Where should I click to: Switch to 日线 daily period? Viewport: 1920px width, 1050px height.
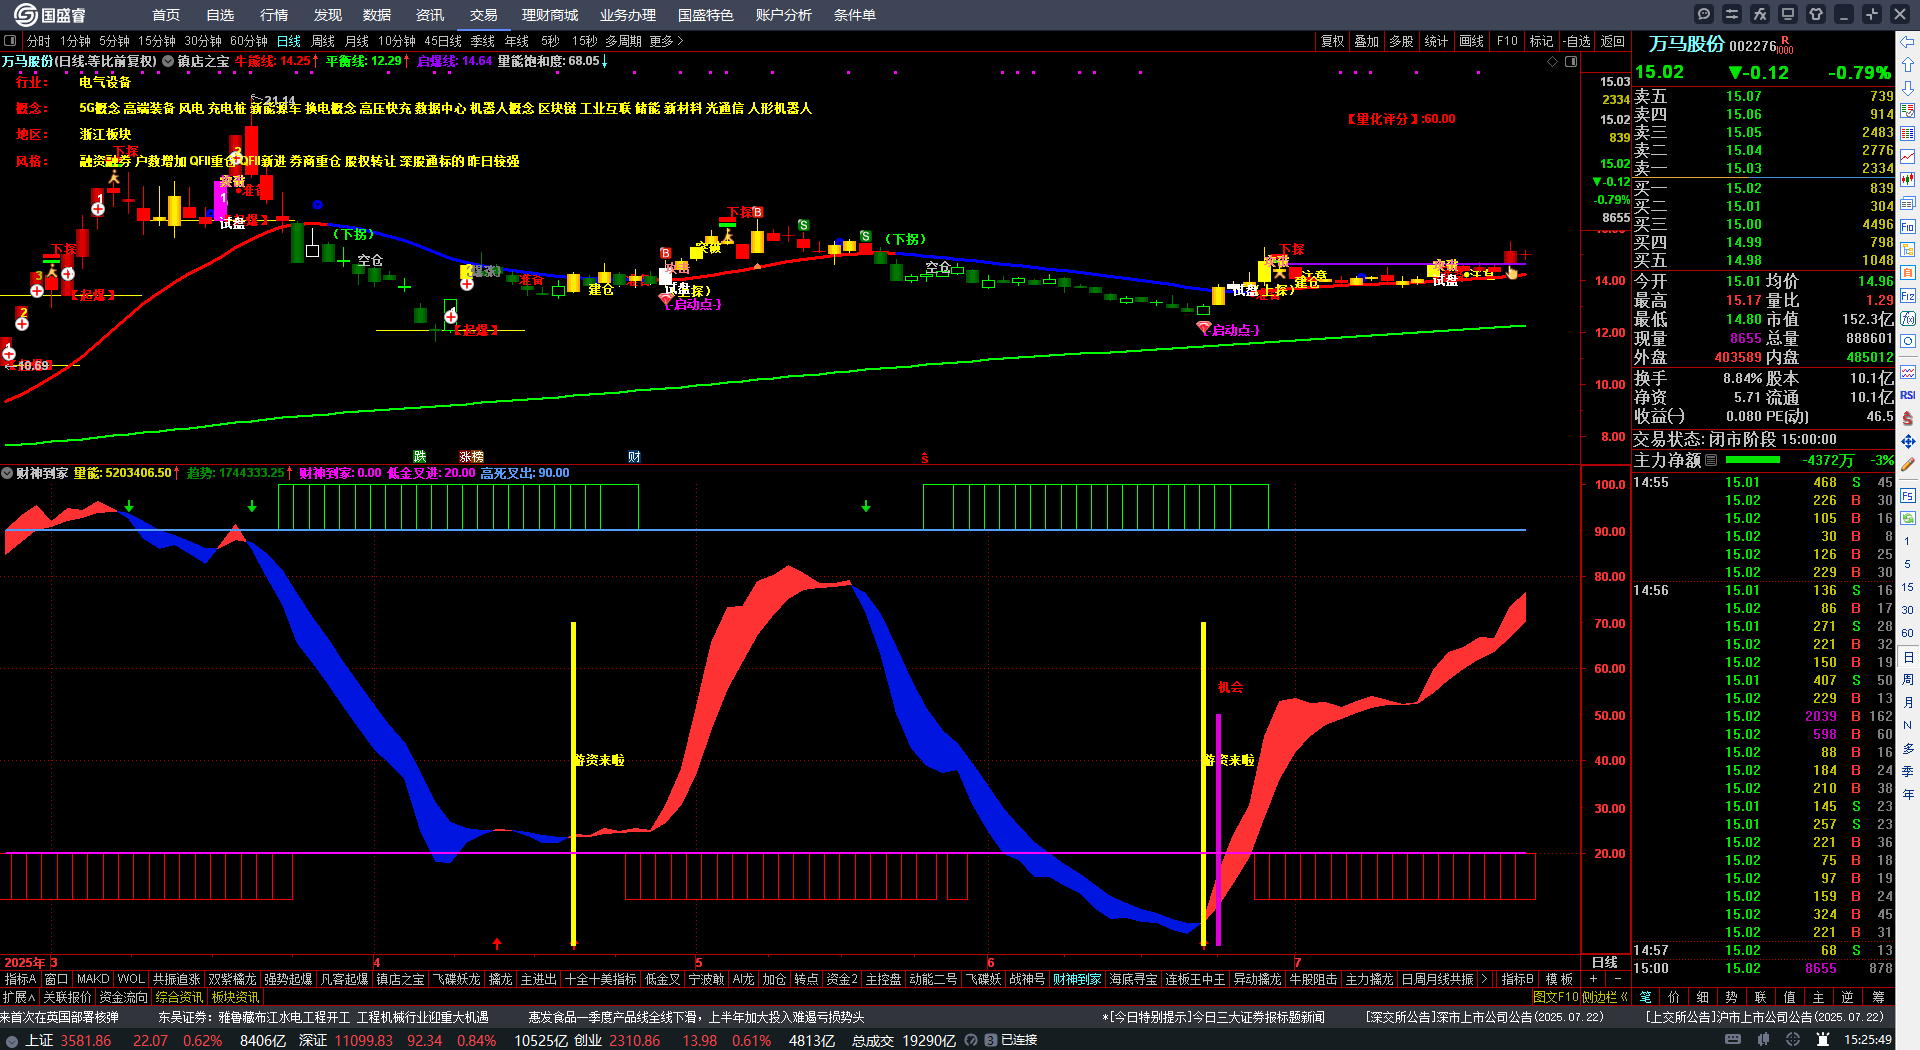tap(289, 41)
